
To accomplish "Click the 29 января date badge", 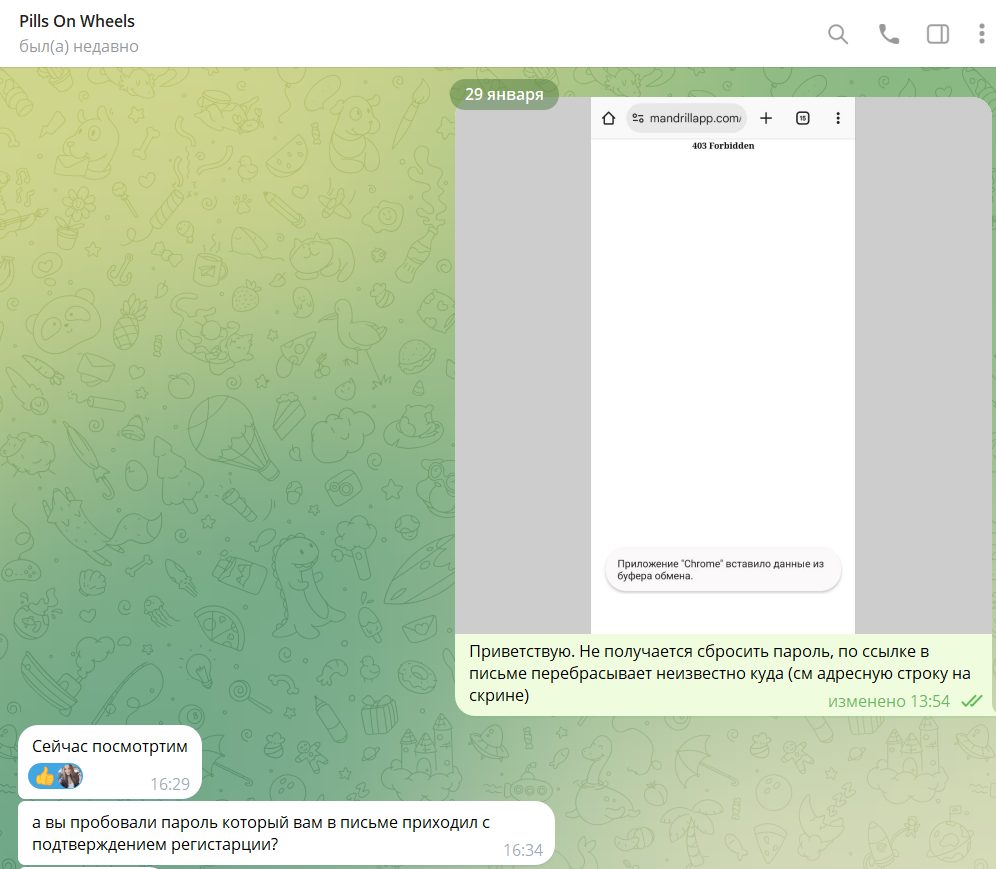I will [504, 94].
